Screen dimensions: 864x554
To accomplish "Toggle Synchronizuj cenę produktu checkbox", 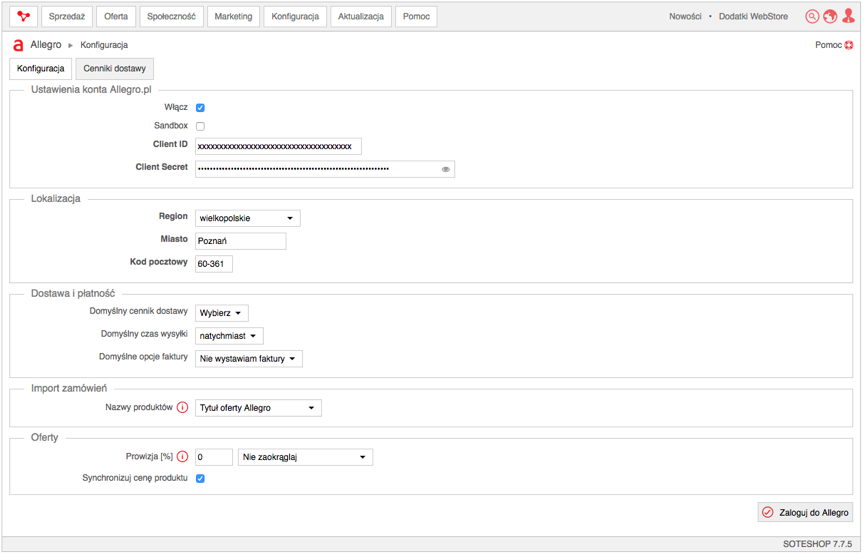I will (x=201, y=478).
